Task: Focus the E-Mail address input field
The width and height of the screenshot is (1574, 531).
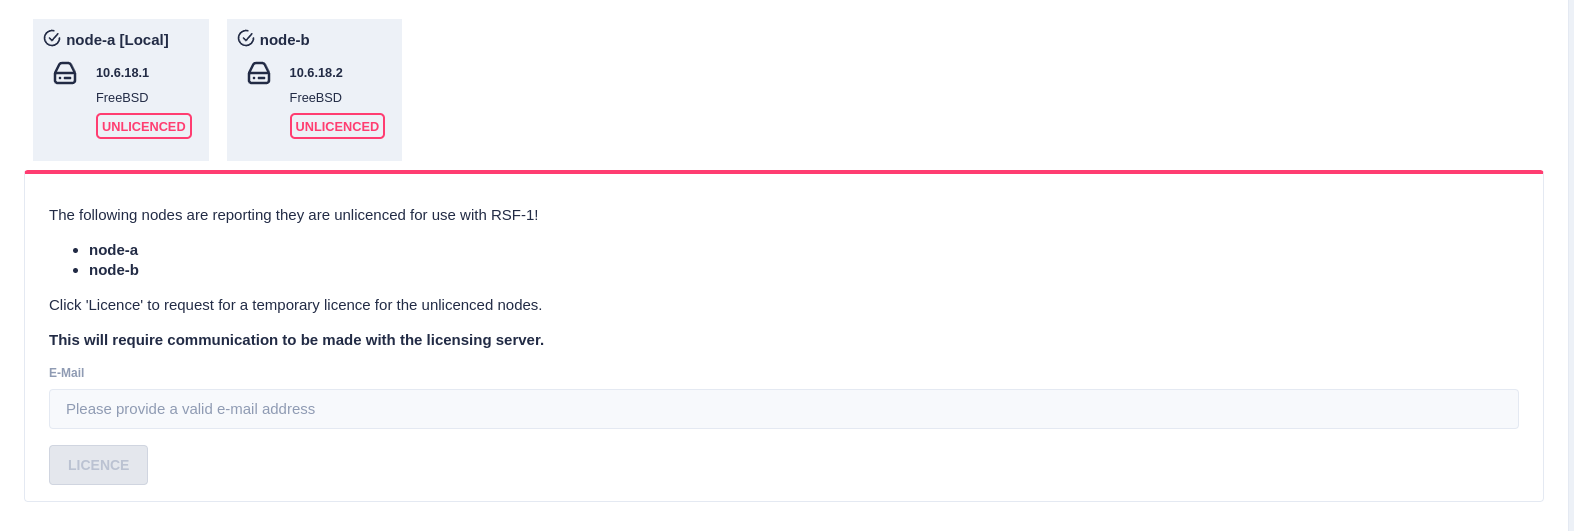Action: point(783,409)
